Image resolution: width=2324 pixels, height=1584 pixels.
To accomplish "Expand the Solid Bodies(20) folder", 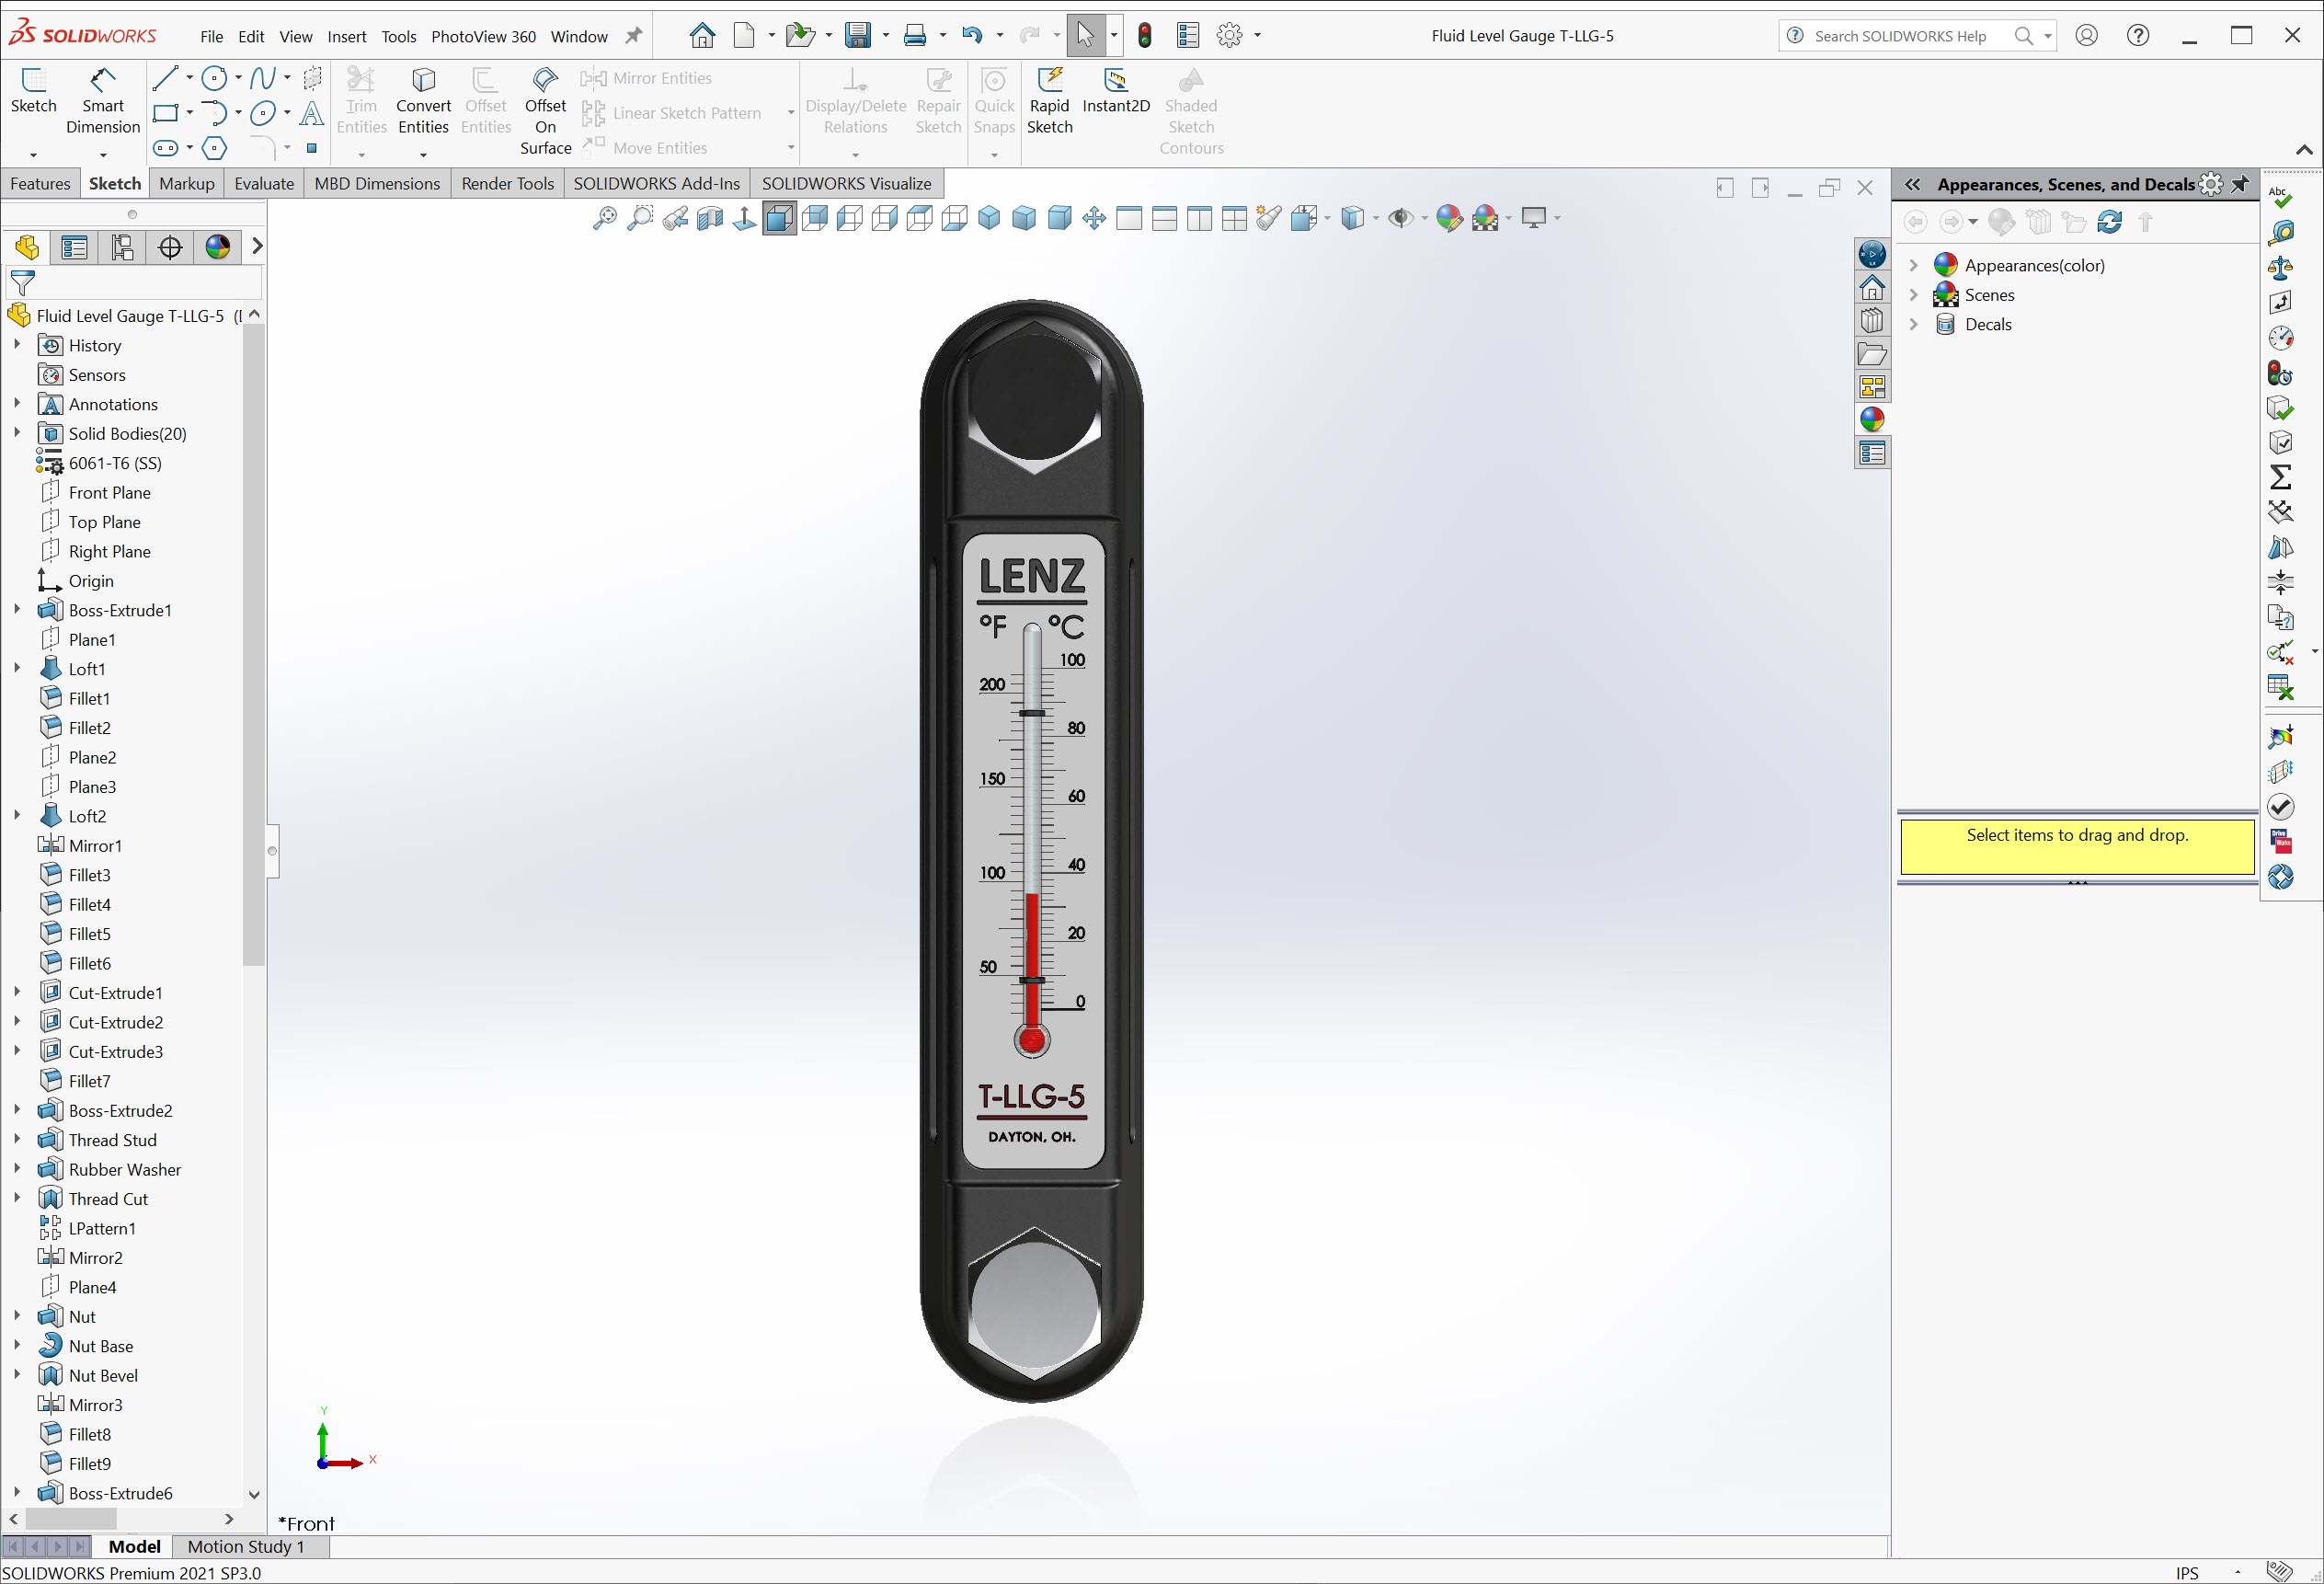I will (x=17, y=433).
